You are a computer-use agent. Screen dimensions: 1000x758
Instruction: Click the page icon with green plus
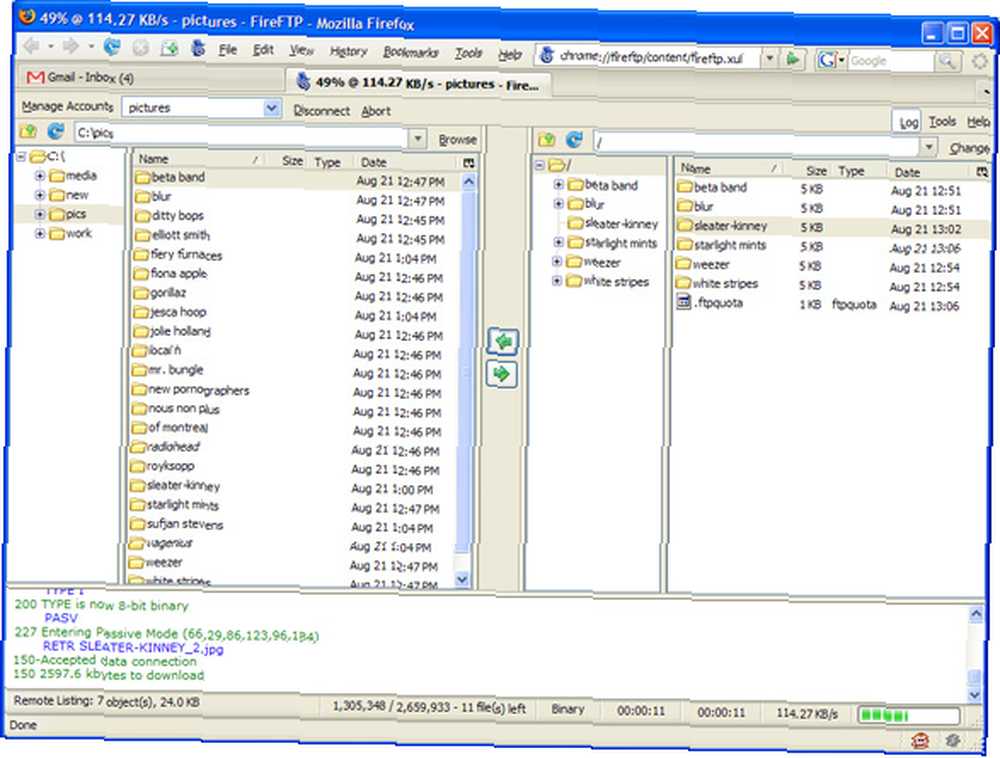[x=169, y=48]
